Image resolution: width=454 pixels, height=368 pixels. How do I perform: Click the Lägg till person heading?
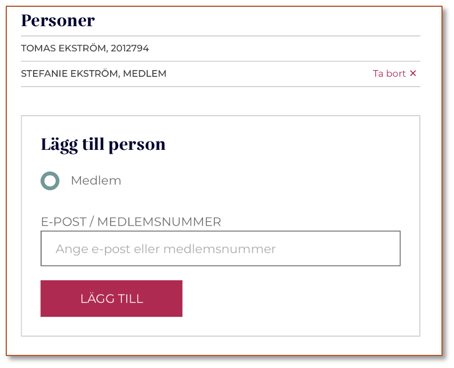tap(103, 145)
